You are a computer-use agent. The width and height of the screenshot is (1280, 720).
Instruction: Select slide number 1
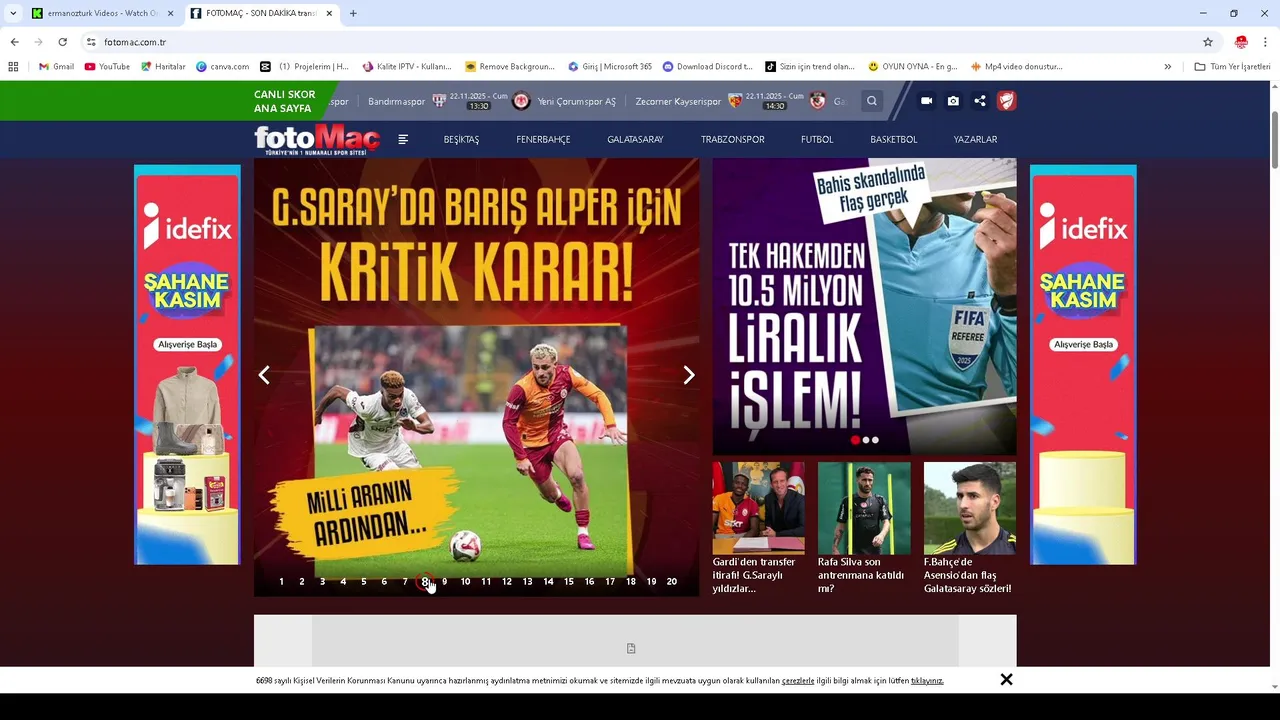(281, 581)
